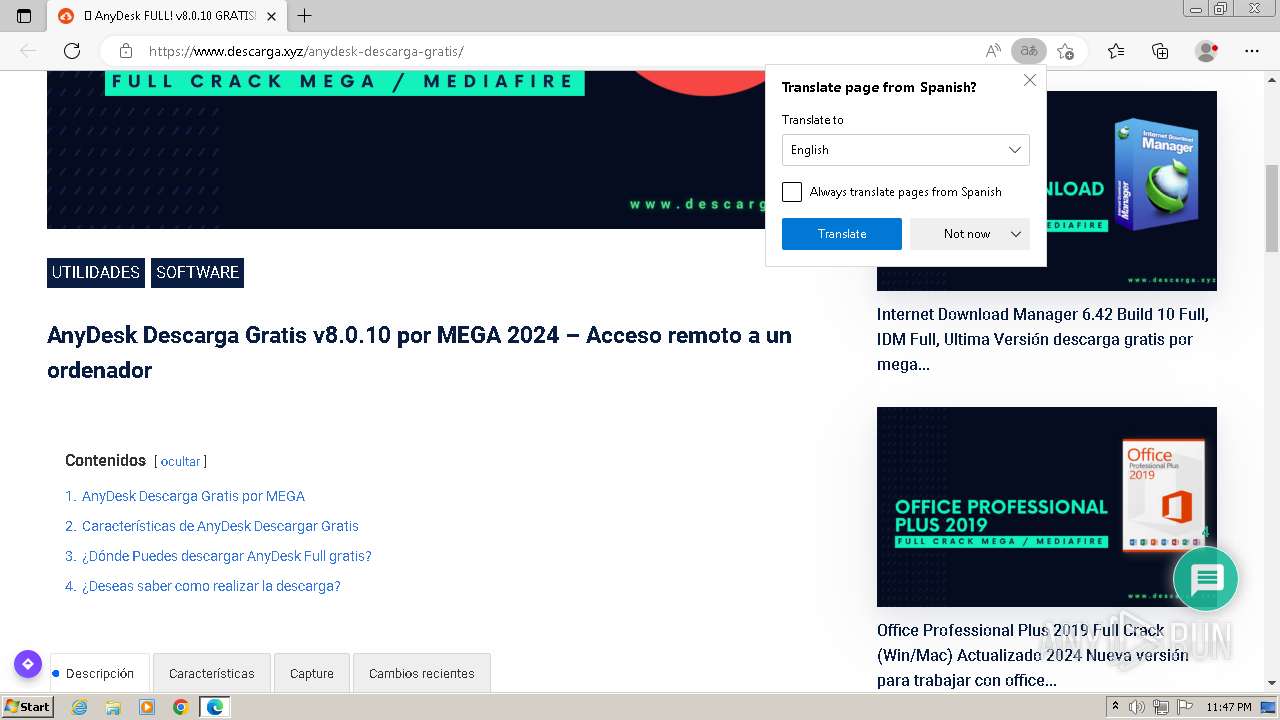
Task: Go to Características de AnyDesk Descargar Gratis
Action: pyautogui.click(x=220, y=526)
